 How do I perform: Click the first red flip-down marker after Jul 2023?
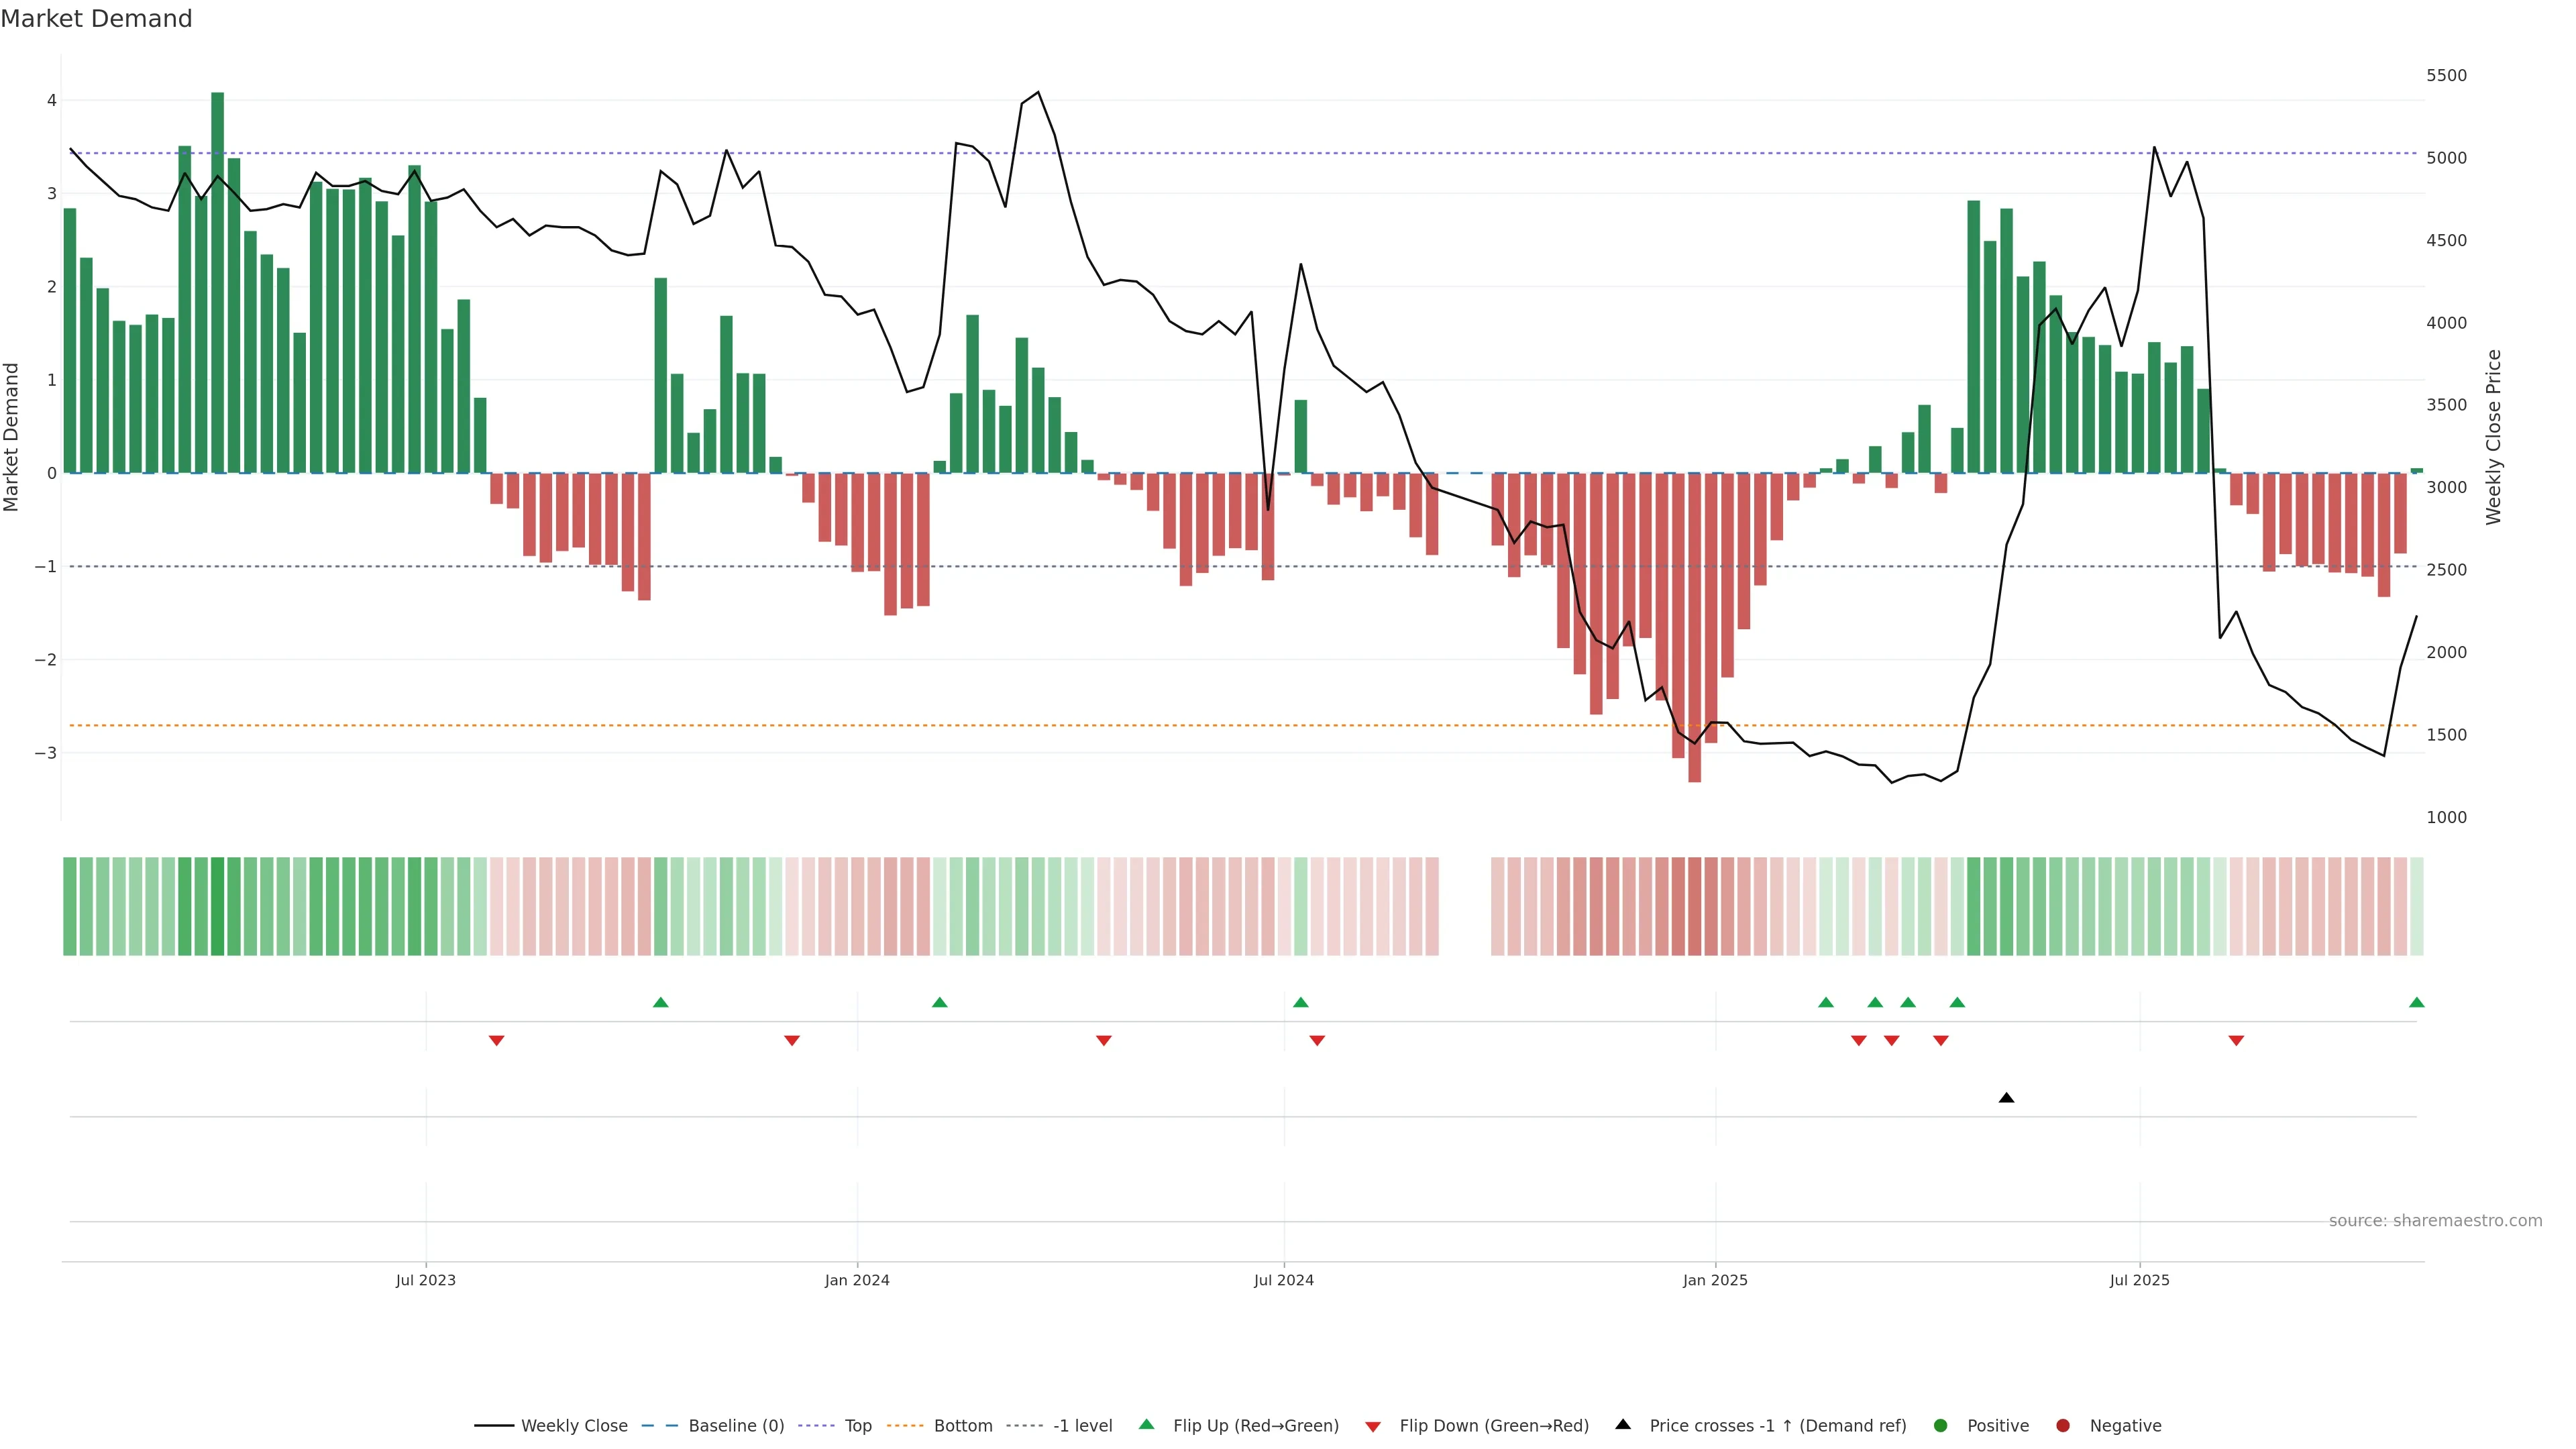pyautogui.click(x=496, y=1041)
